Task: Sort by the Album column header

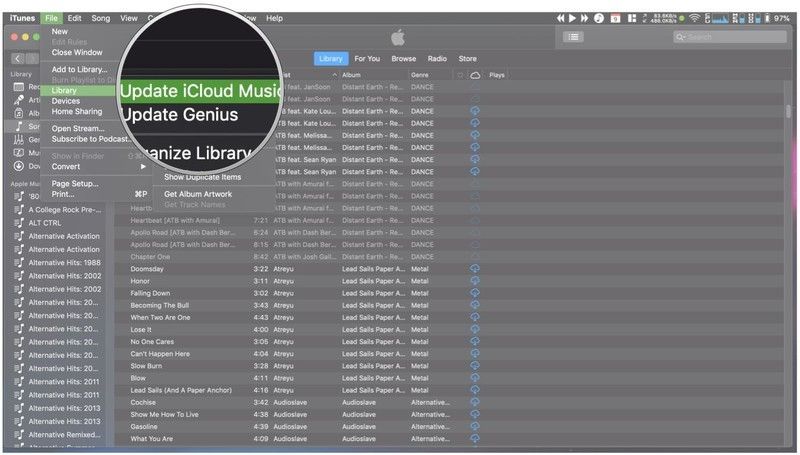Action: point(351,75)
